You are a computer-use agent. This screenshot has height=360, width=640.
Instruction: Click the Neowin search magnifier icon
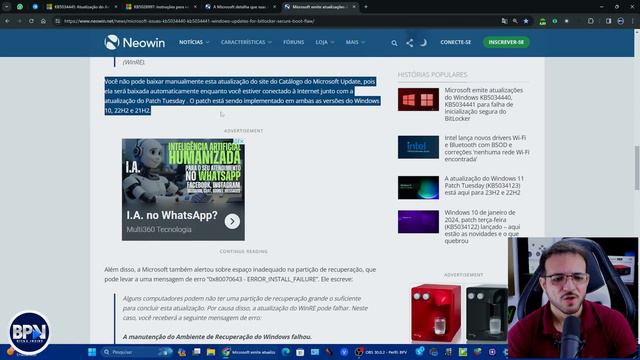click(x=394, y=42)
